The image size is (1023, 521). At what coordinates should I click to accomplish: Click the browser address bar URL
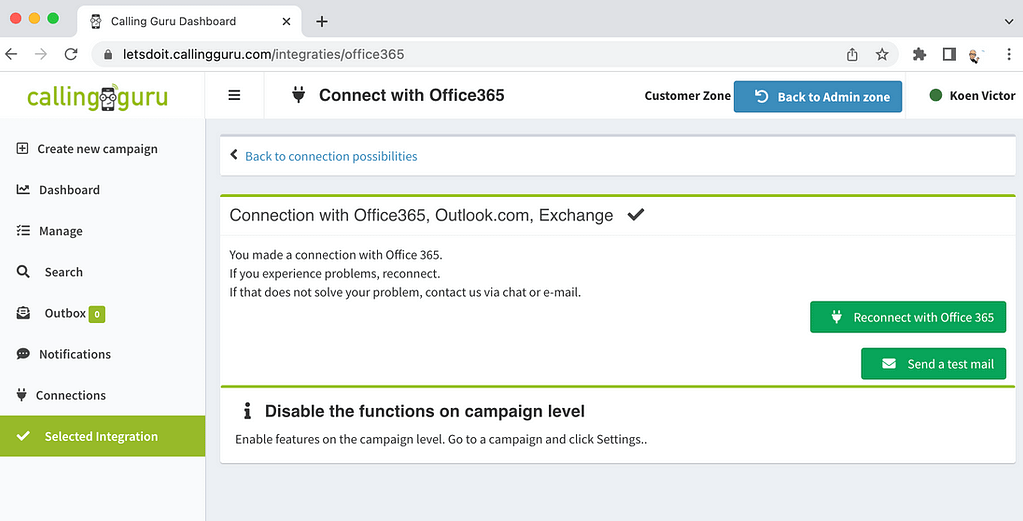point(264,55)
